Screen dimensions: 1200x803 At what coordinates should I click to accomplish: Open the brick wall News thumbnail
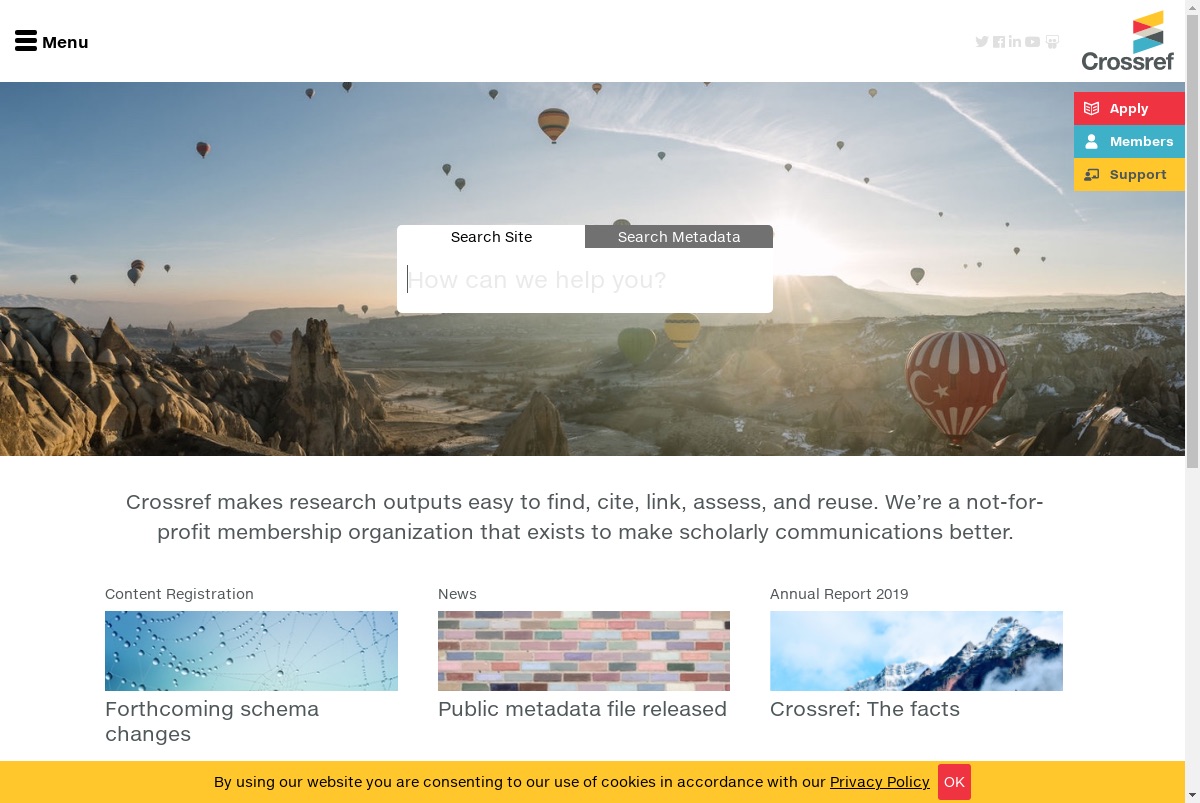pyautogui.click(x=584, y=651)
